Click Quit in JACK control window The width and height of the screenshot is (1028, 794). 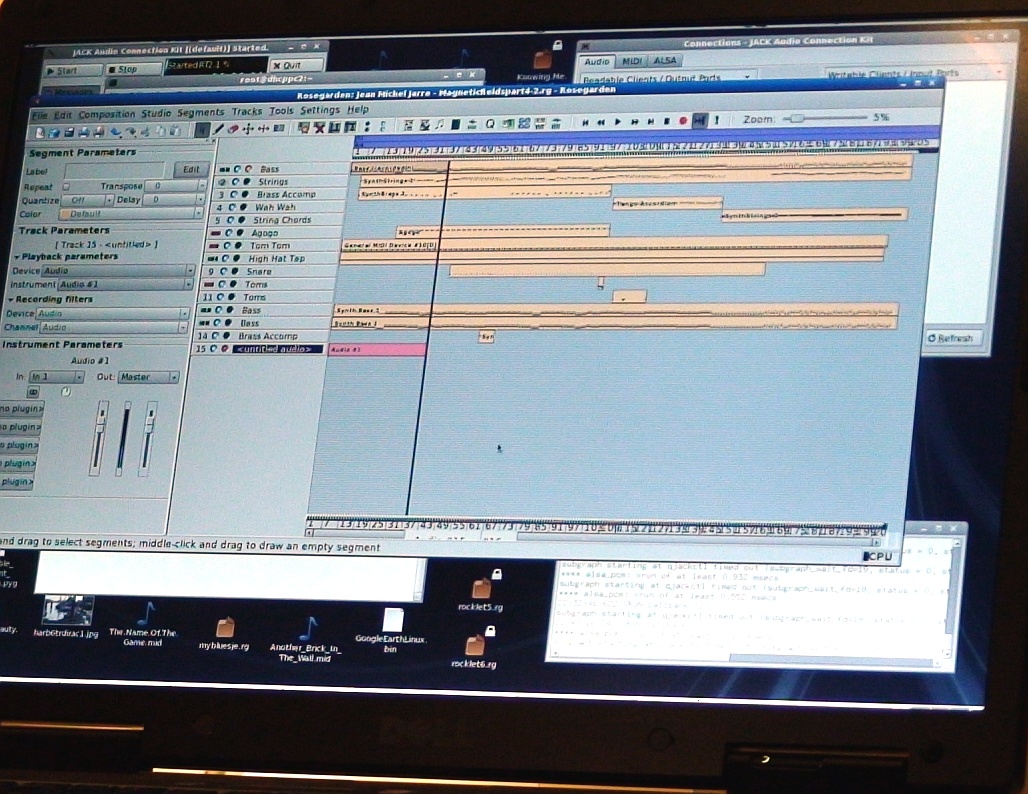click(x=296, y=65)
